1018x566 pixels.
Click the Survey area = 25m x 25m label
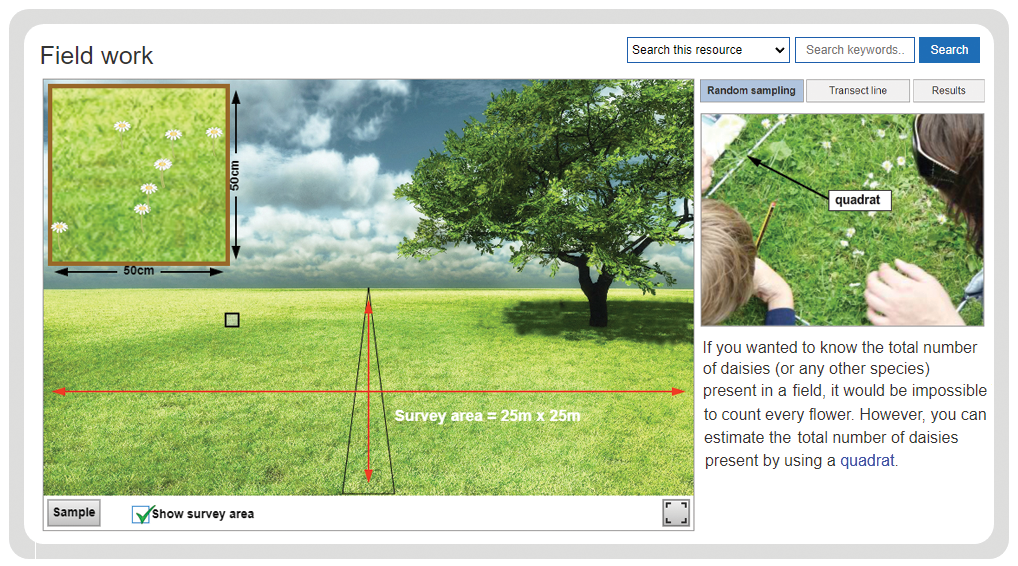[x=487, y=416]
